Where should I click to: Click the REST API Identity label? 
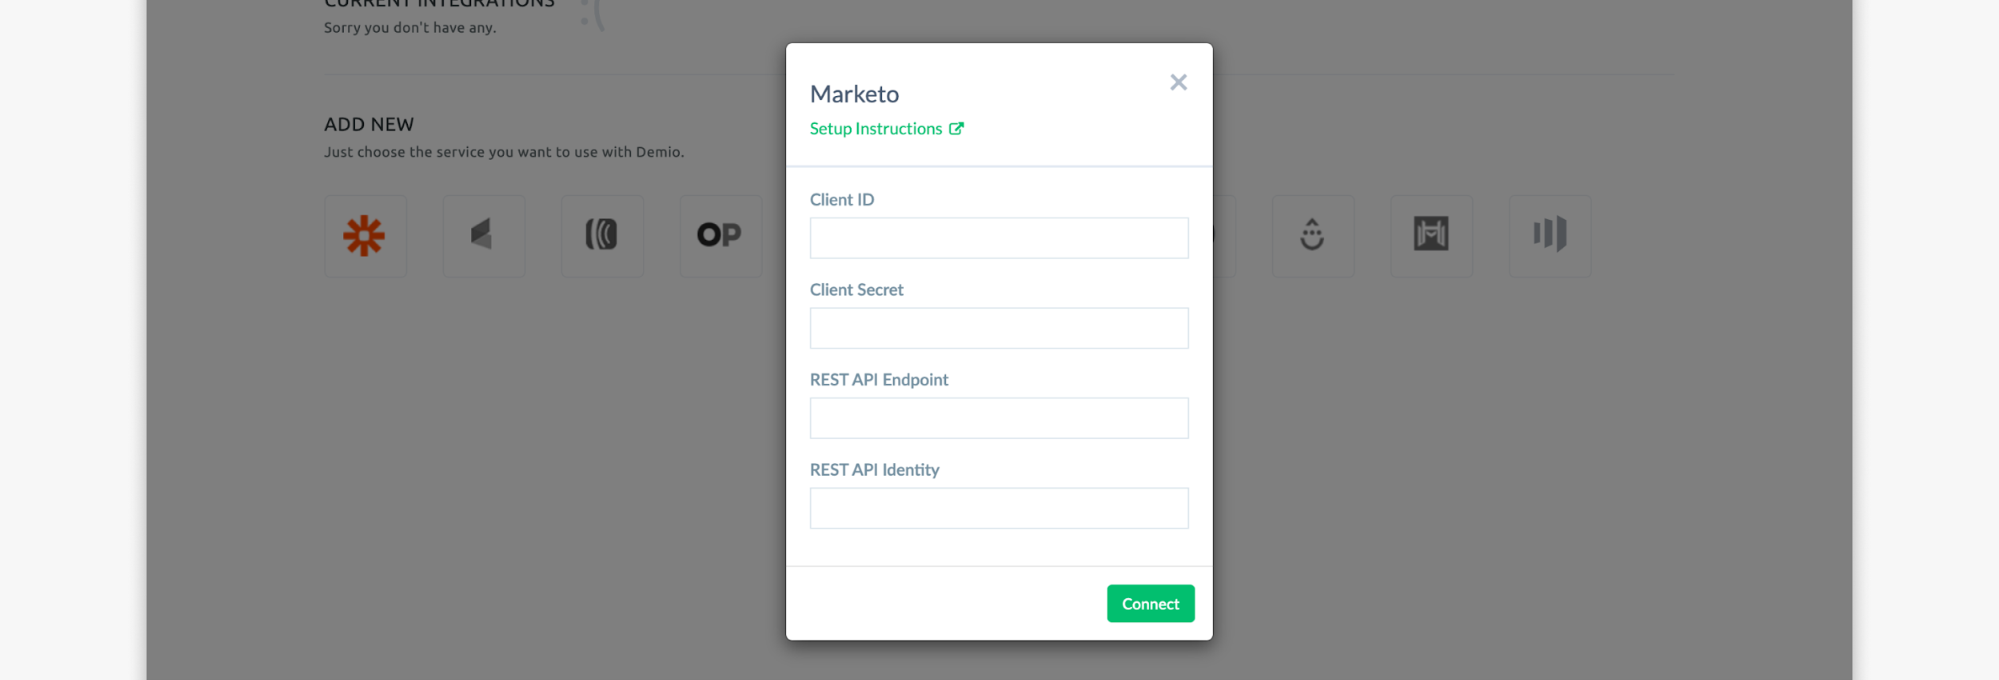[x=874, y=469]
